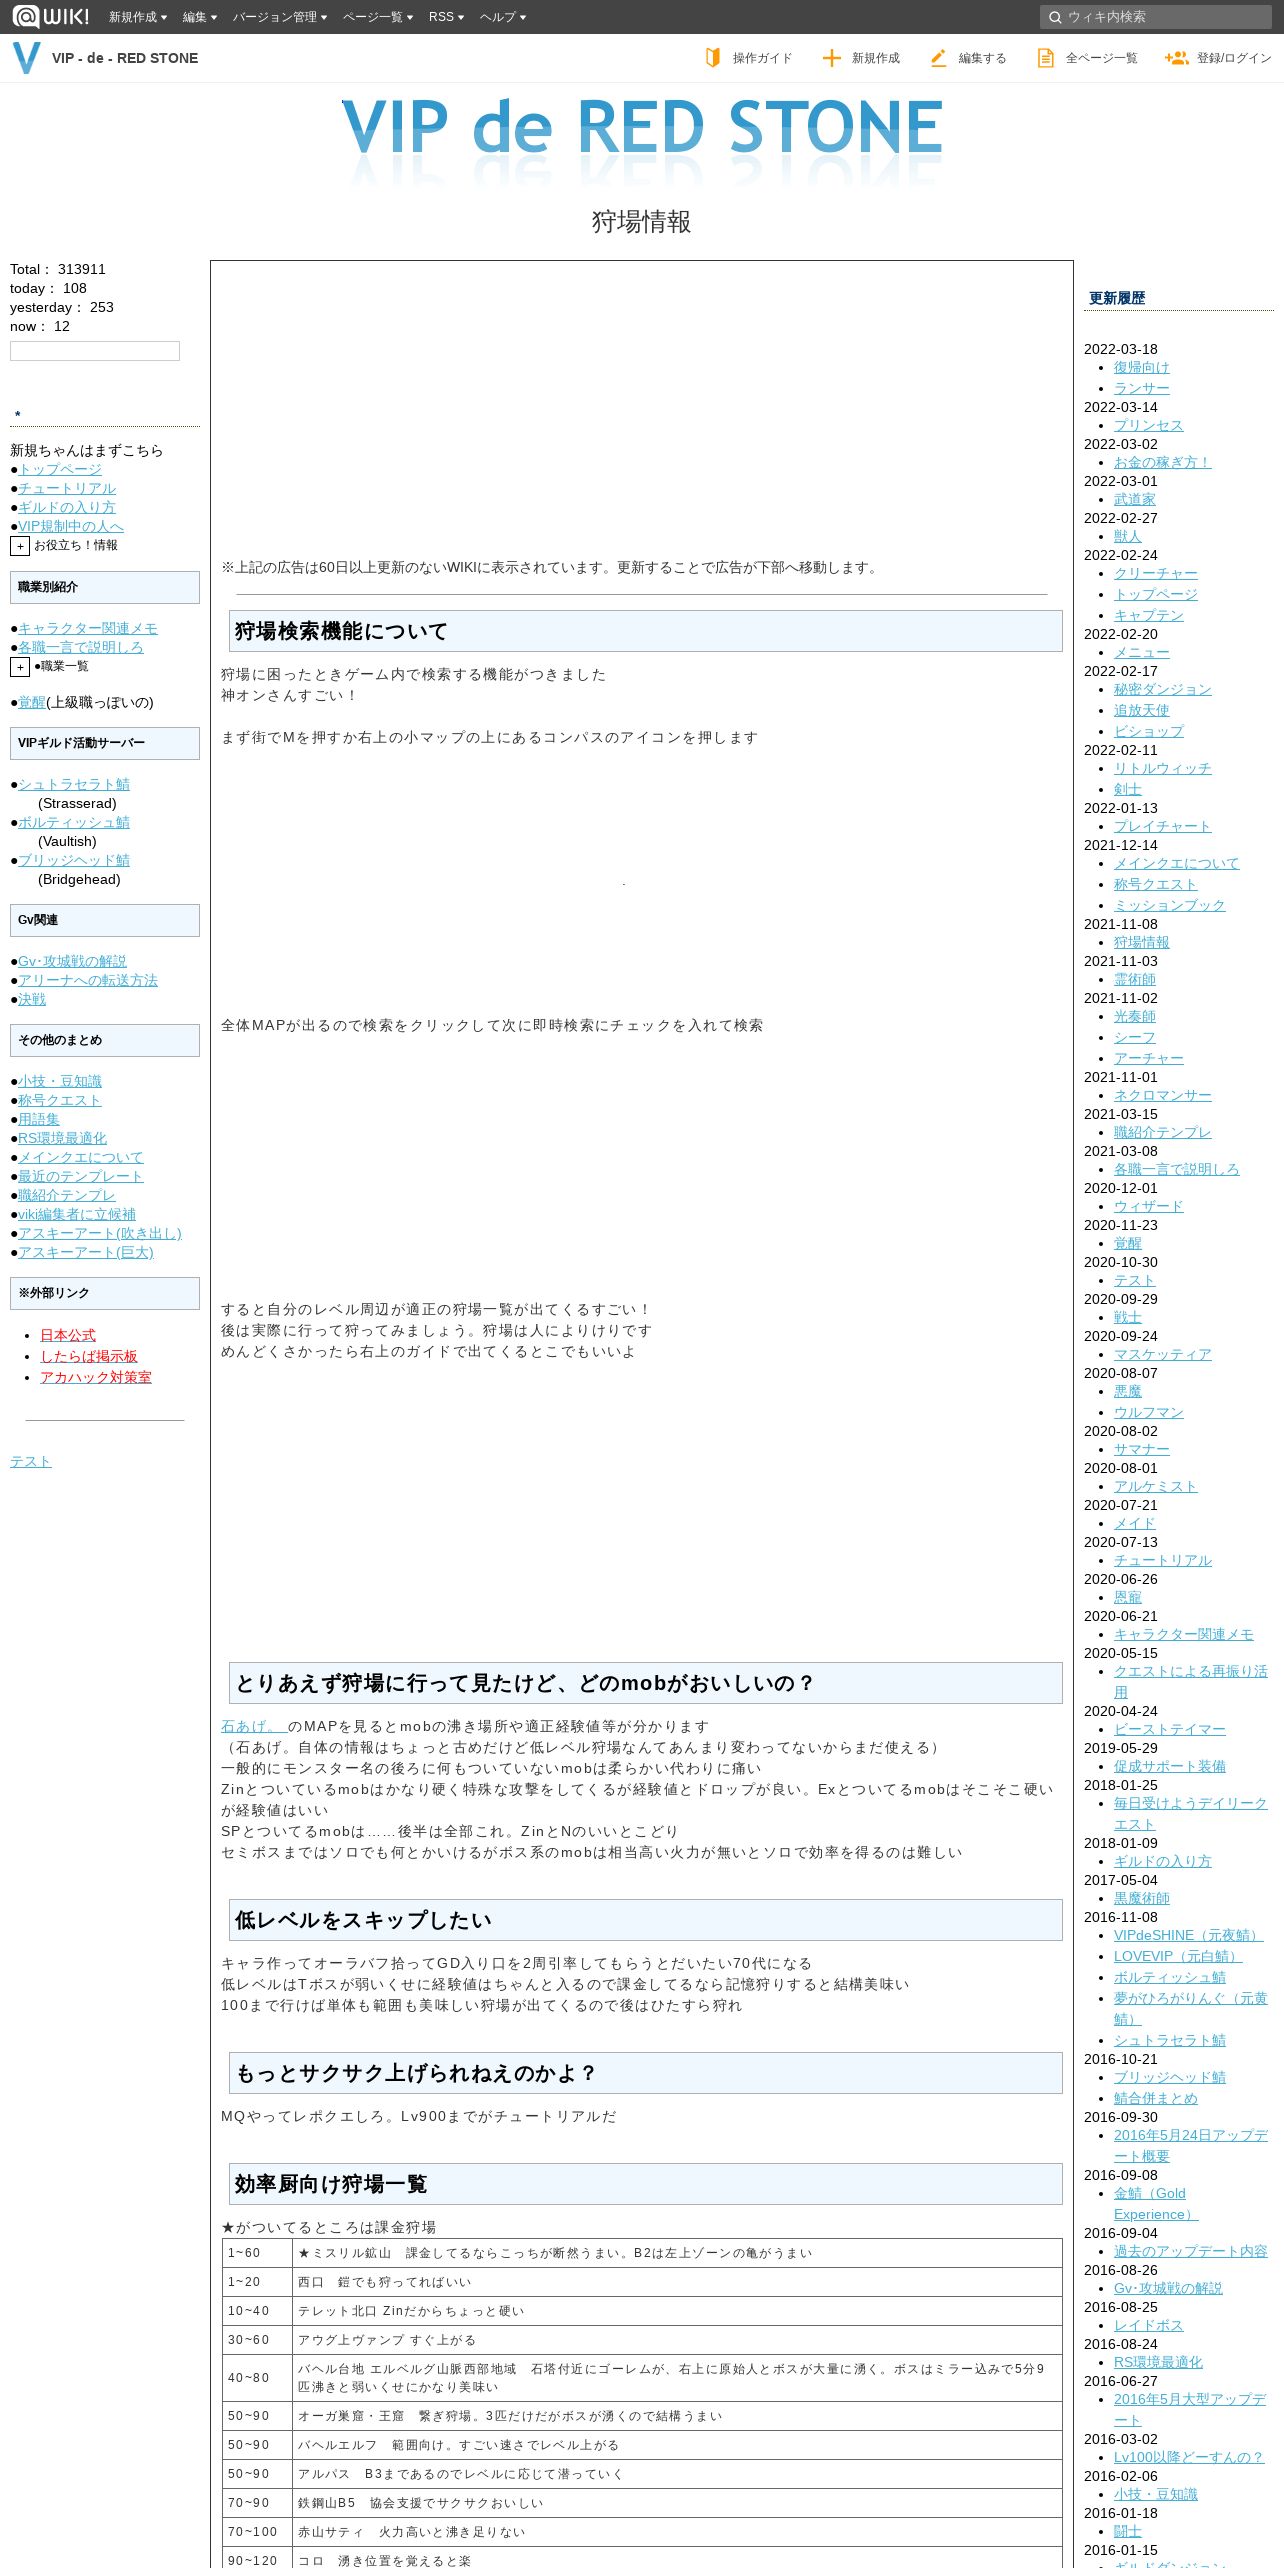Image resolution: width=1284 pixels, height=2568 pixels.
Task: Open the マスケッティア link
Action: click(x=1163, y=1354)
